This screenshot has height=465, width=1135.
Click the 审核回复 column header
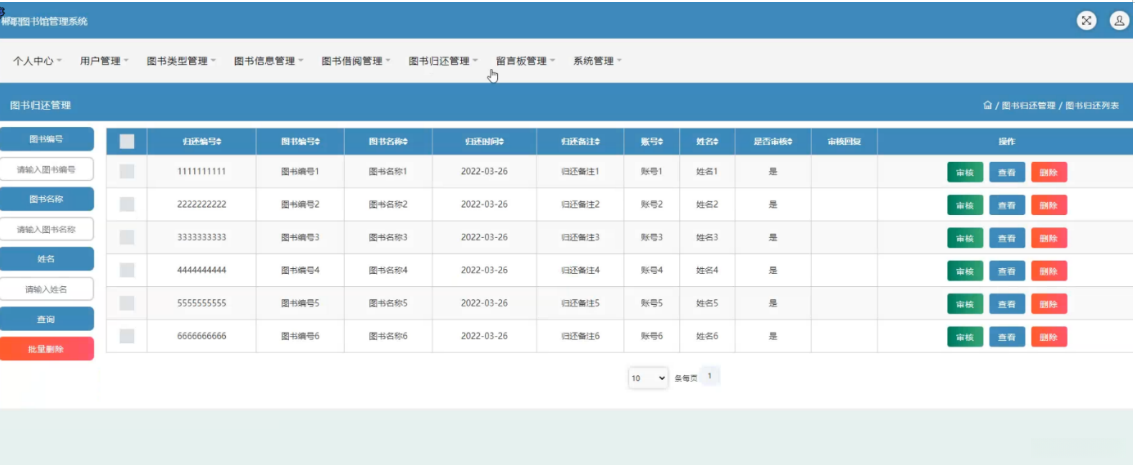(x=844, y=141)
